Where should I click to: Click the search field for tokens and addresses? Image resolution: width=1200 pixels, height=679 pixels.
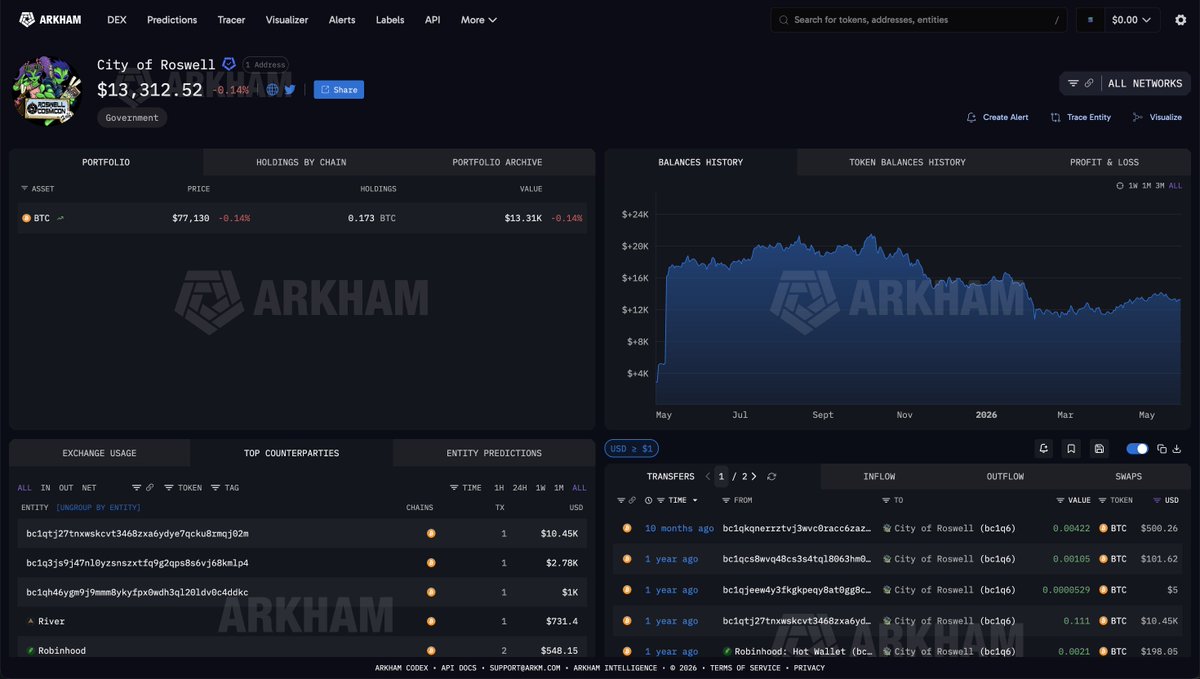tap(920, 20)
